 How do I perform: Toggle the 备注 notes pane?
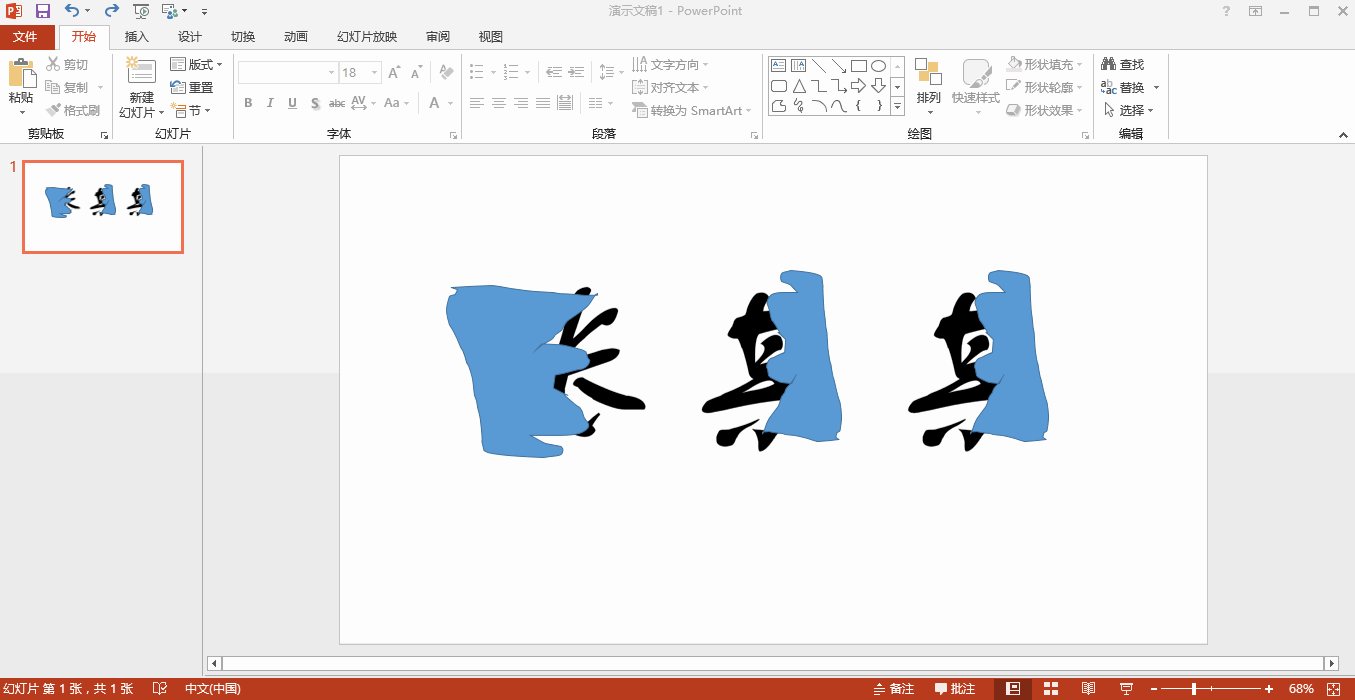tap(893, 689)
